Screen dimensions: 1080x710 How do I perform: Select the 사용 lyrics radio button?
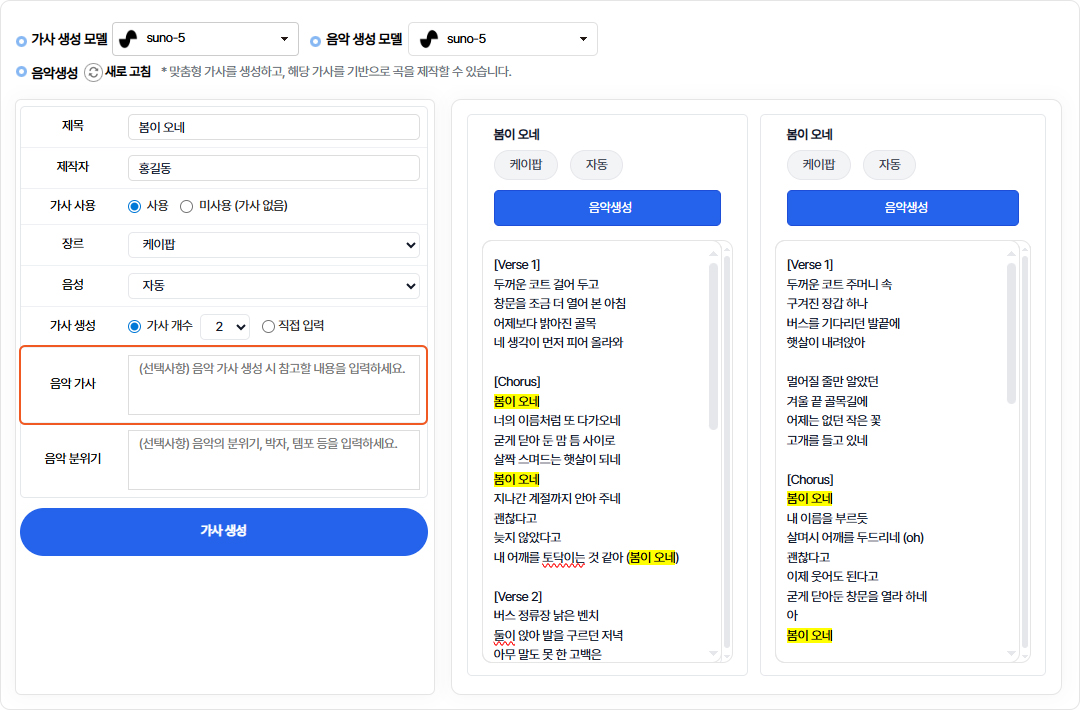[135, 206]
